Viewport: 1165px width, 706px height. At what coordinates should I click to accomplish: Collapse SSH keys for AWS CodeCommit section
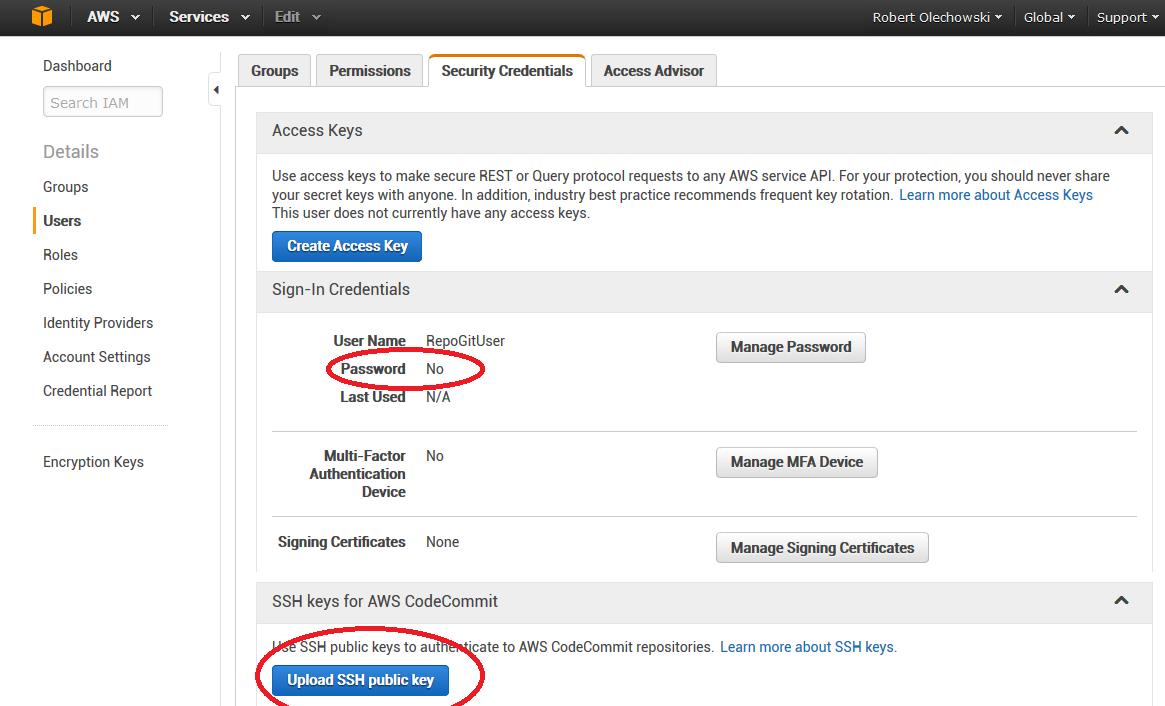point(1121,601)
